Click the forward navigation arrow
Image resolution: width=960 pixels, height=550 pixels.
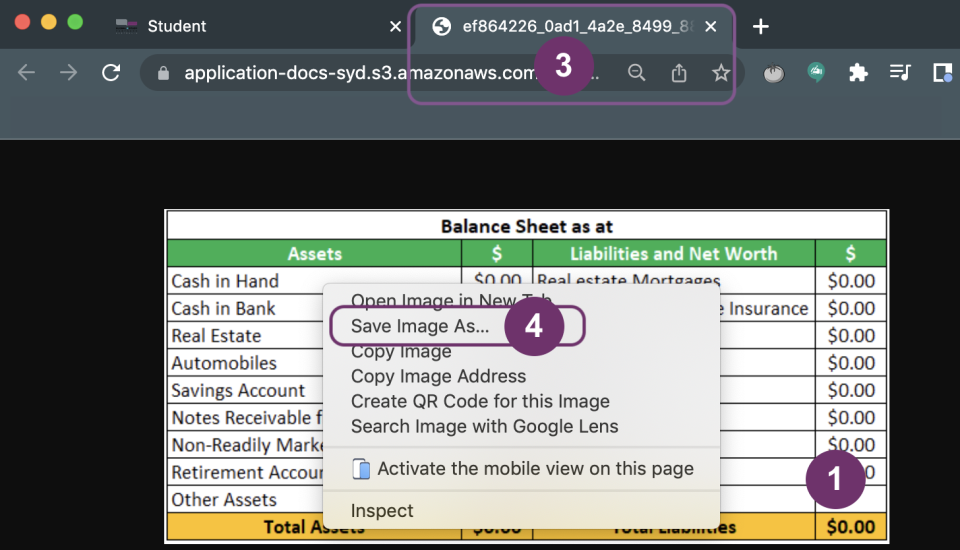69,73
